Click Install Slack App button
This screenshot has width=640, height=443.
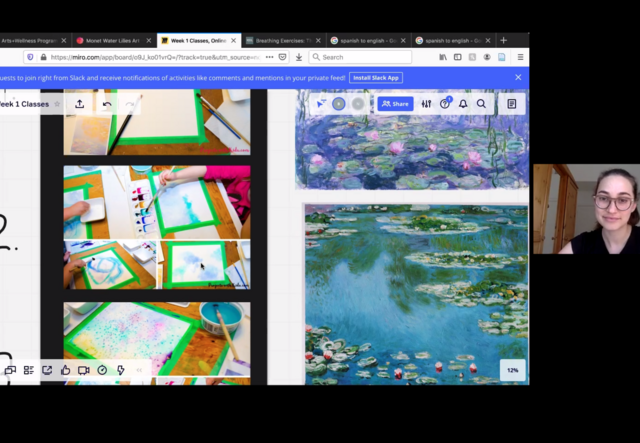pos(376,77)
